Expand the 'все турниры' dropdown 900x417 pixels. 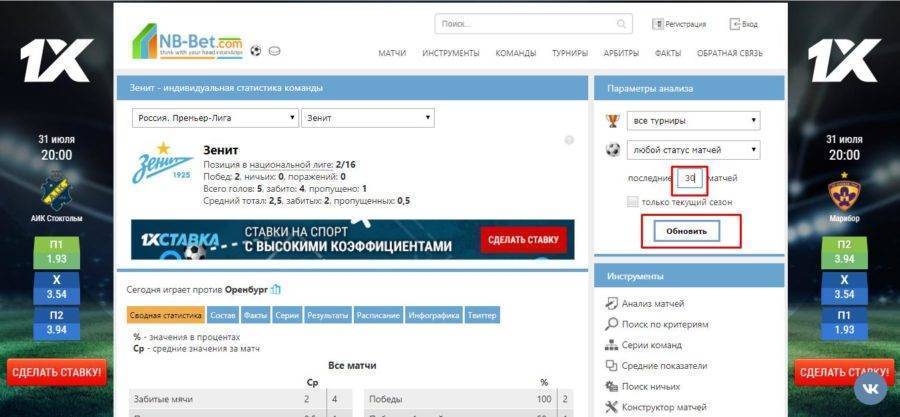694,121
